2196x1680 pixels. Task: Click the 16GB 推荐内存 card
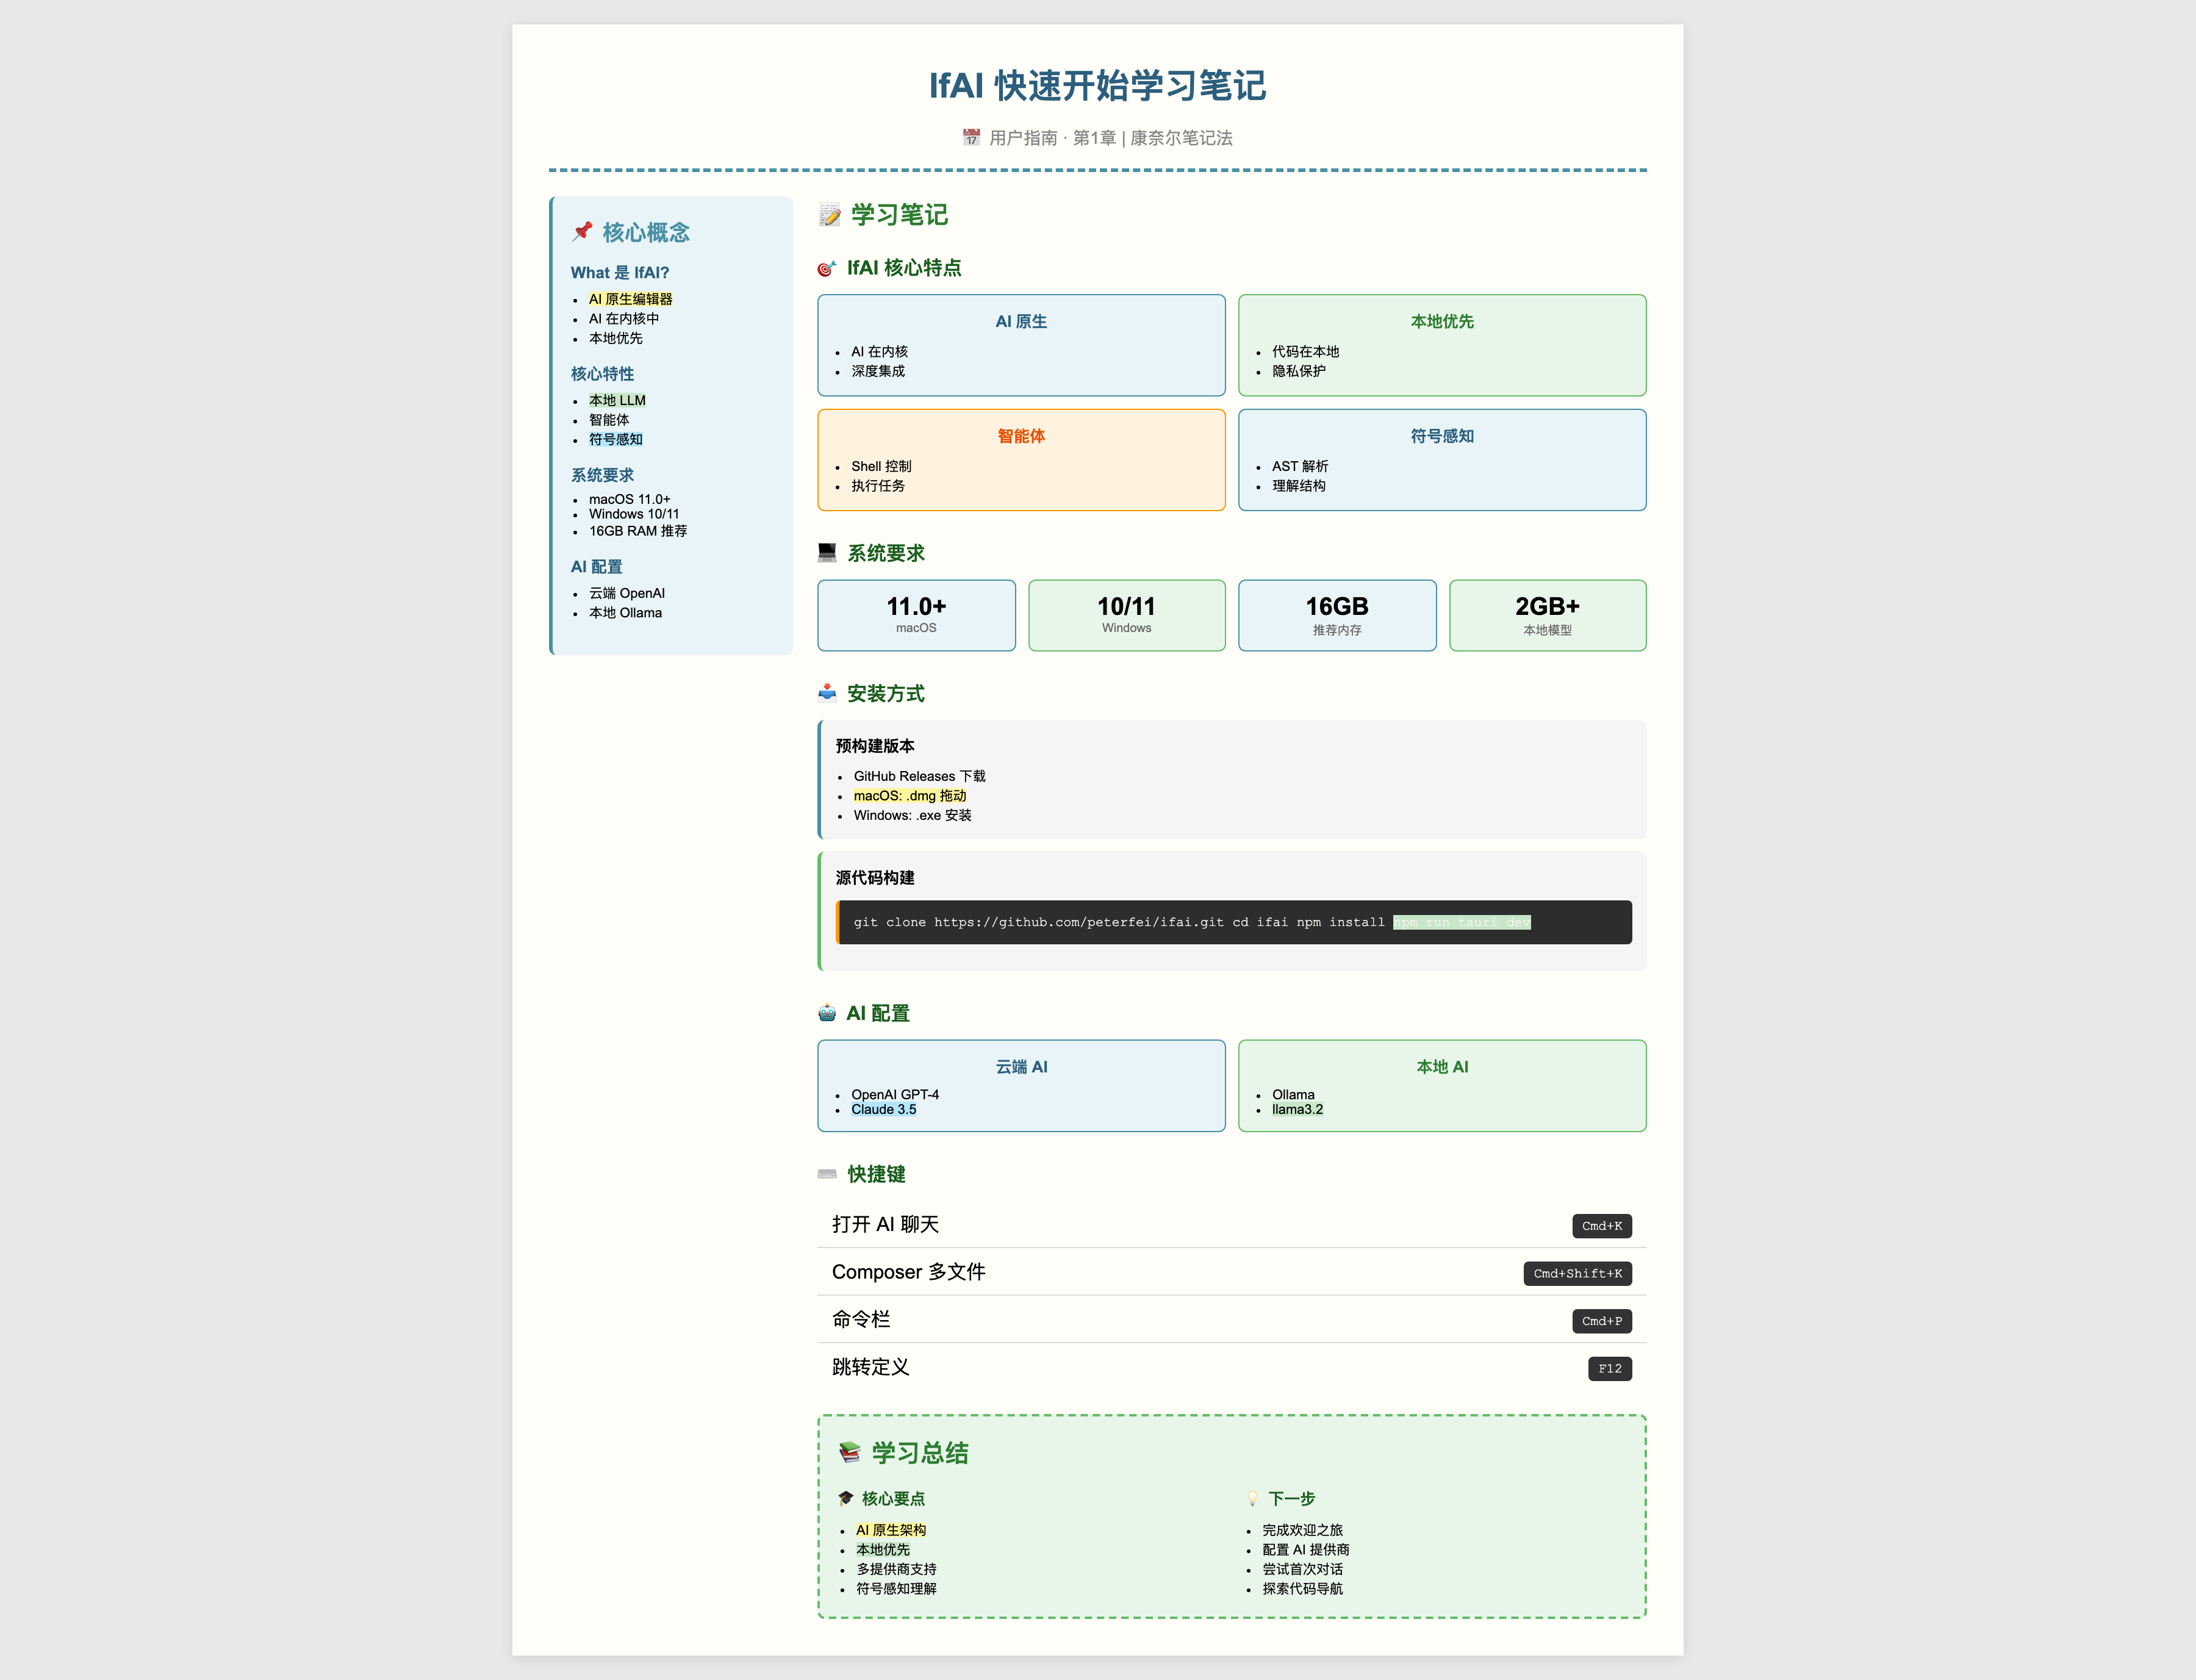click(x=1336, y=614)
